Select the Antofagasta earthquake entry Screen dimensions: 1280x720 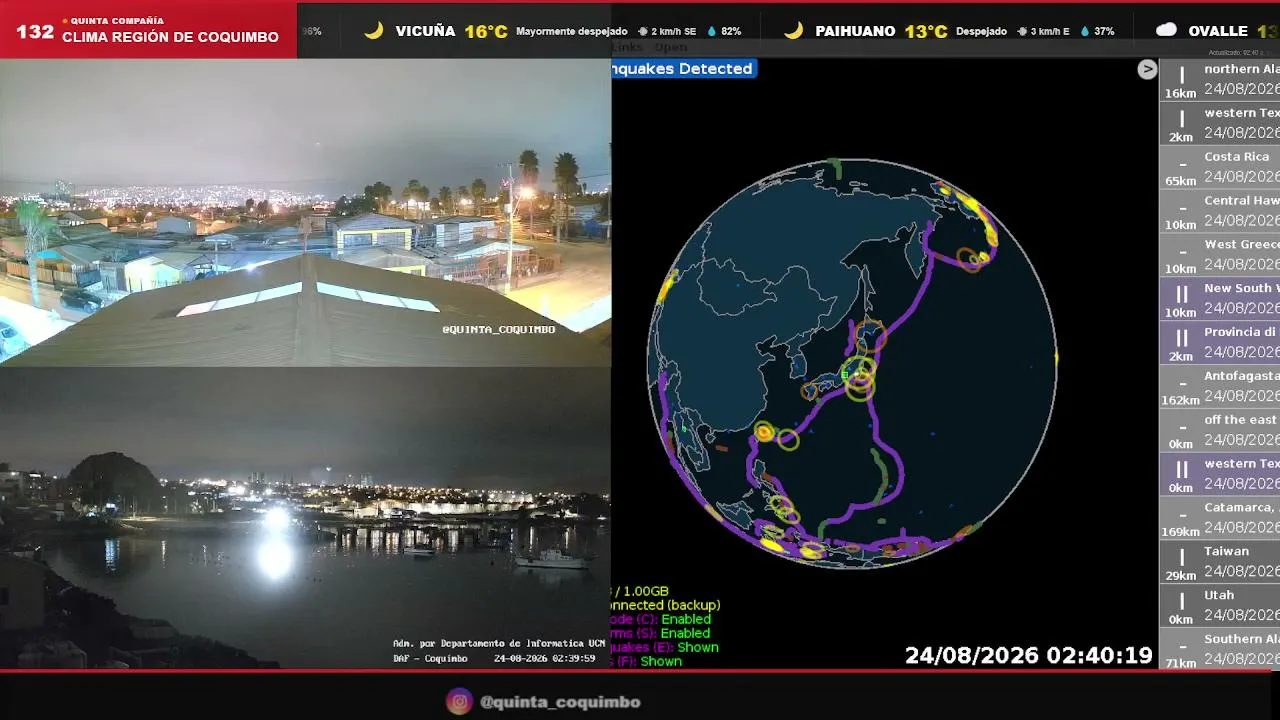(1220, 388)
